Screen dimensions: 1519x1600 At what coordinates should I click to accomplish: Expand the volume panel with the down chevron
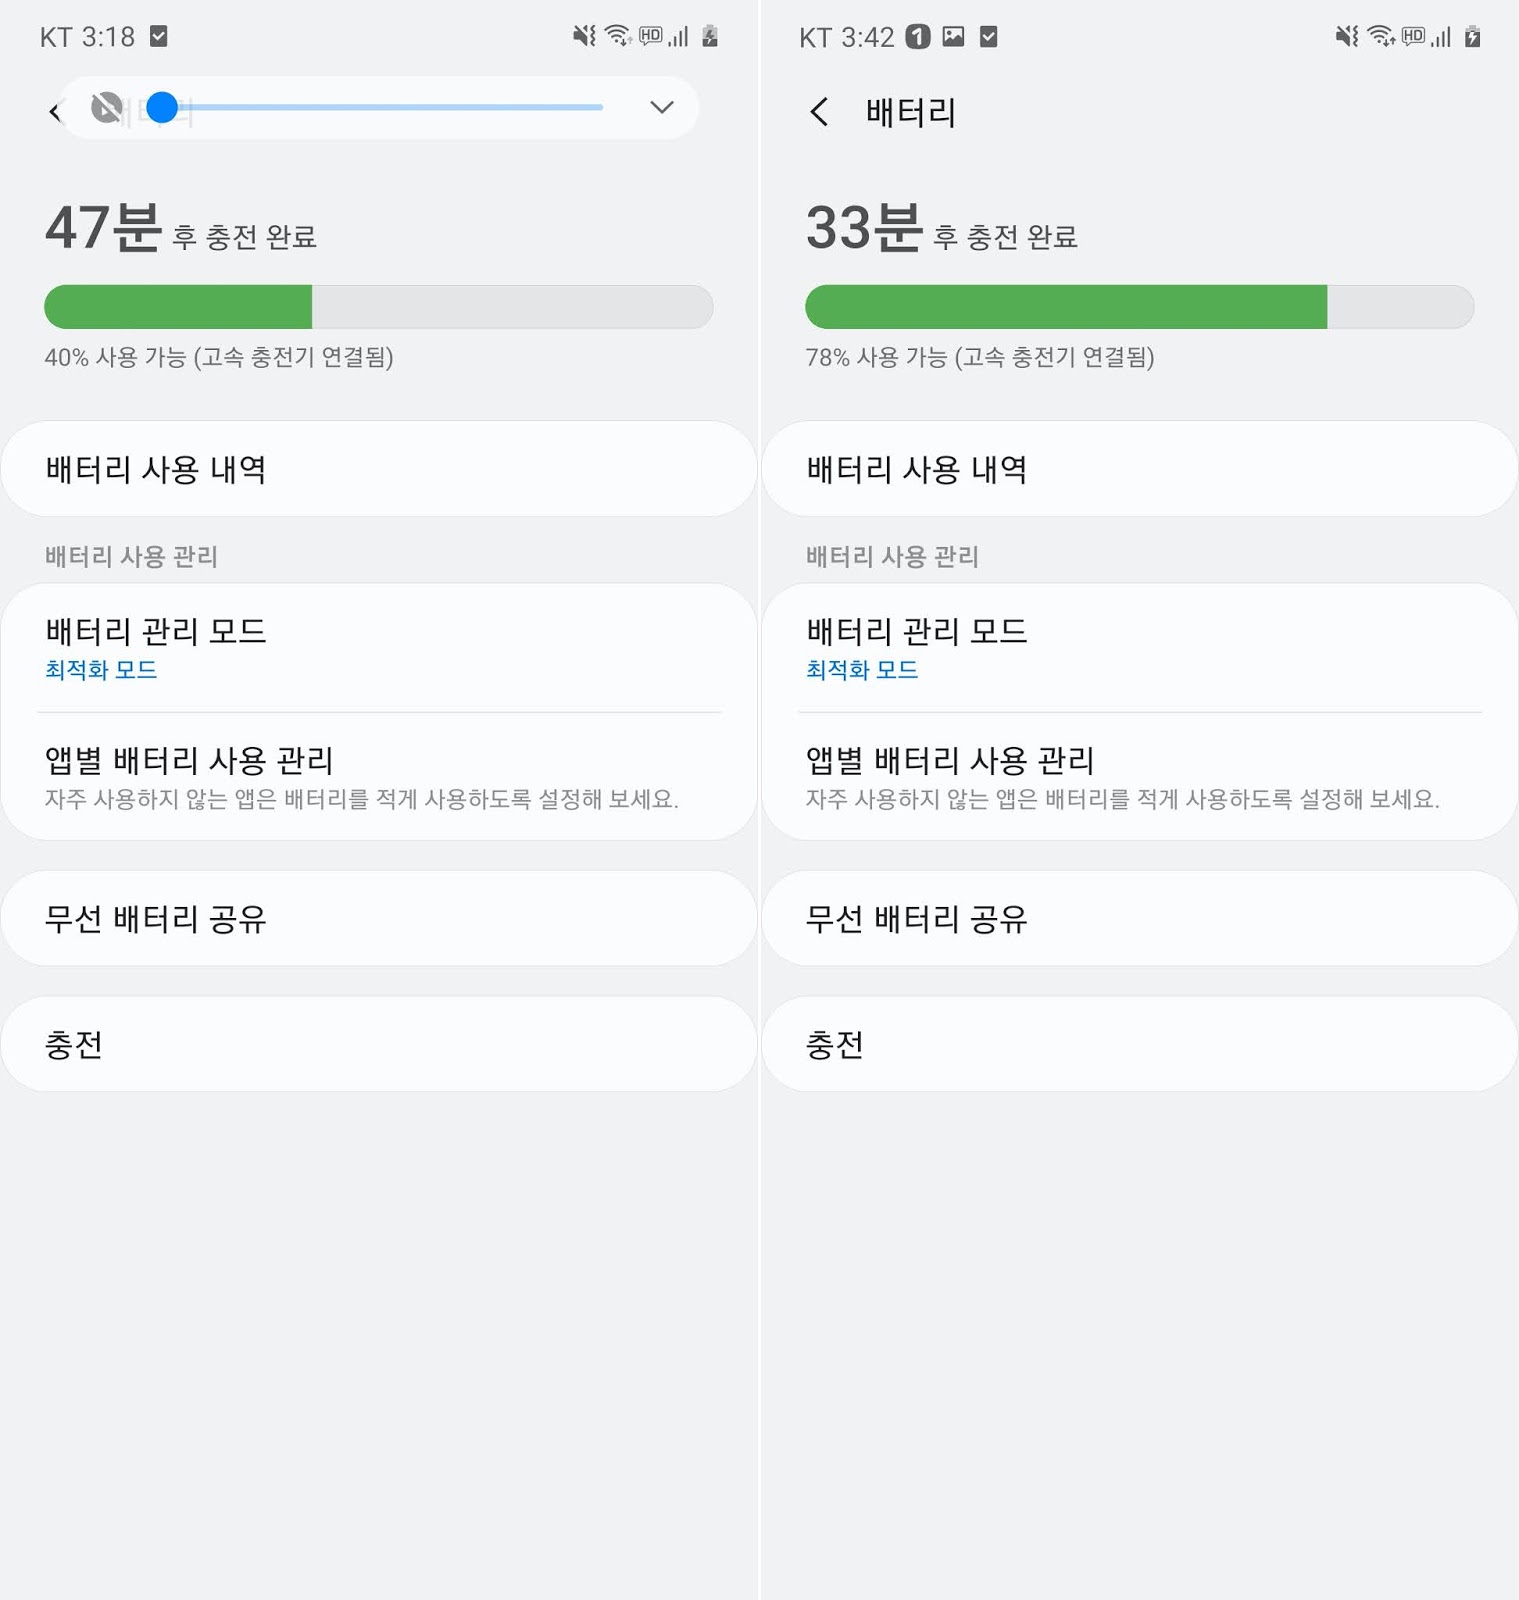point(661,107)
